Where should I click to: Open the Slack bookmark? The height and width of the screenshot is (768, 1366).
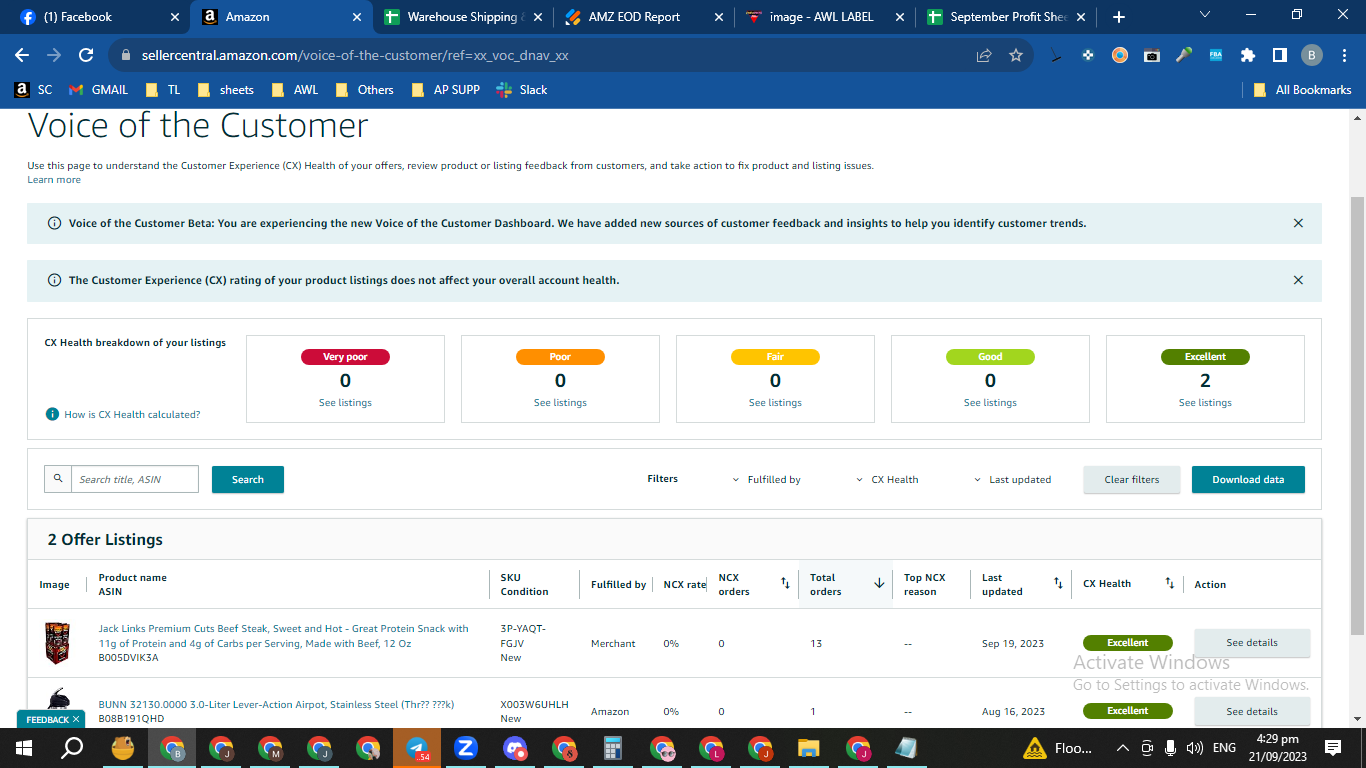[520, 90]
